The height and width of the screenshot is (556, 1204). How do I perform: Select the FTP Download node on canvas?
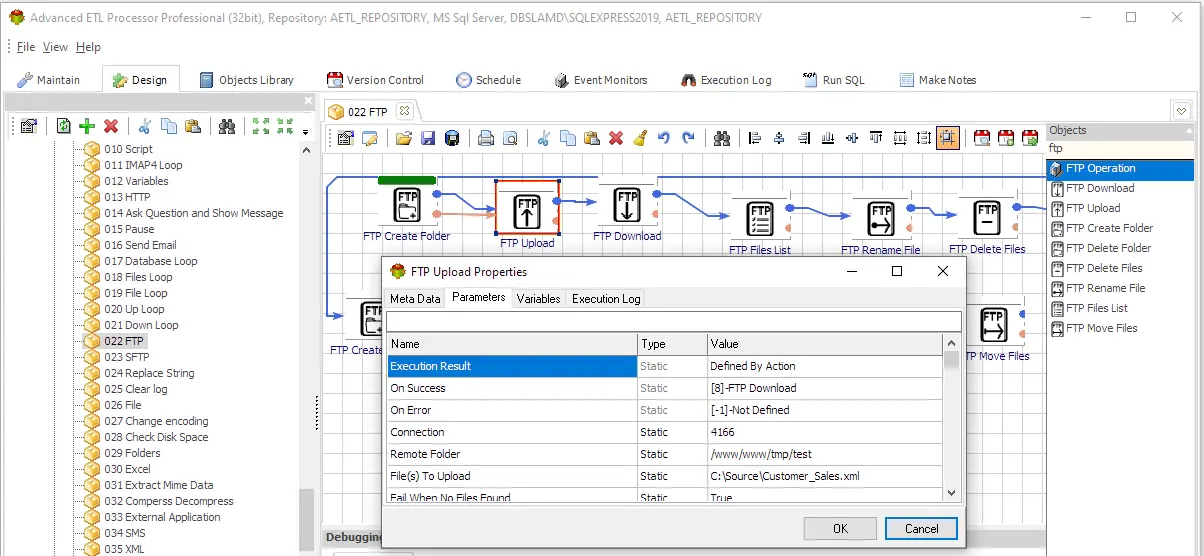point(626,206)
